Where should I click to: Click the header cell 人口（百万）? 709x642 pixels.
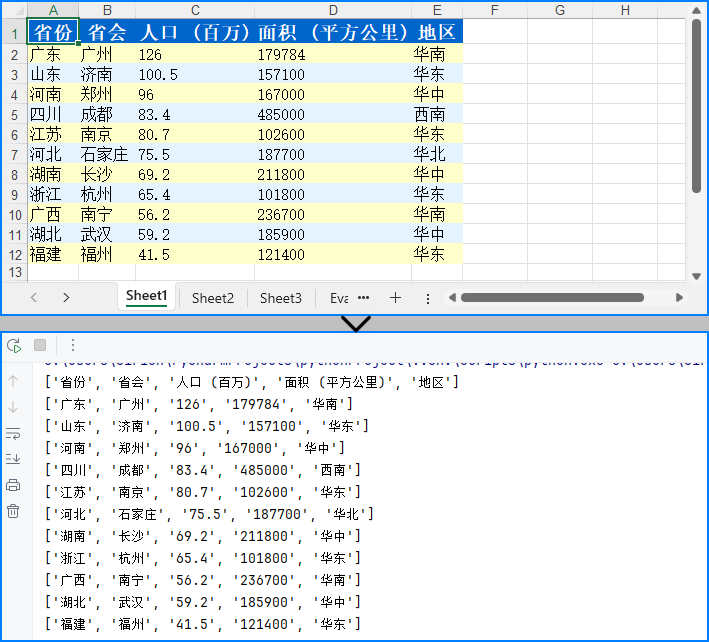pos(195,32)
